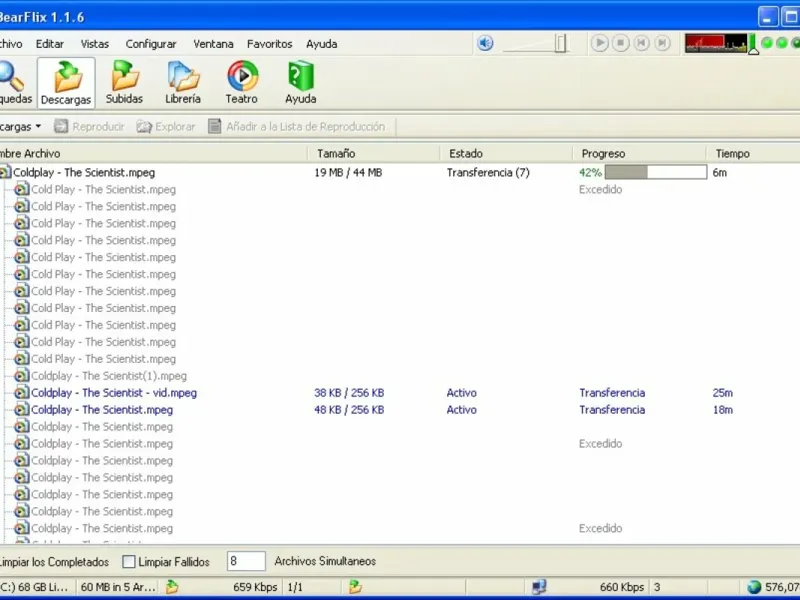Viewport: 800px width, 600px height.
Task: Sort by Tamaño column header
Action: (374, 154)
